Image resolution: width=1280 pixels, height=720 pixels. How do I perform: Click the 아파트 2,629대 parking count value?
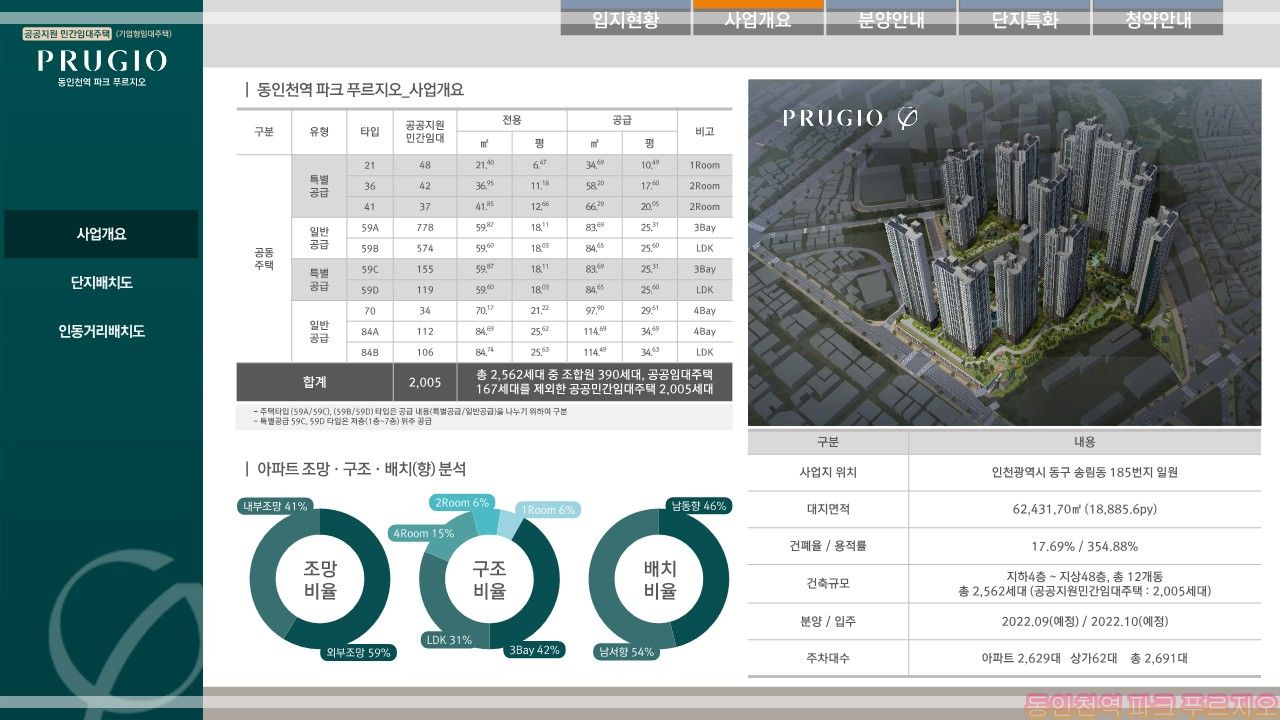pyautogui.click(x=1020, y=658)
